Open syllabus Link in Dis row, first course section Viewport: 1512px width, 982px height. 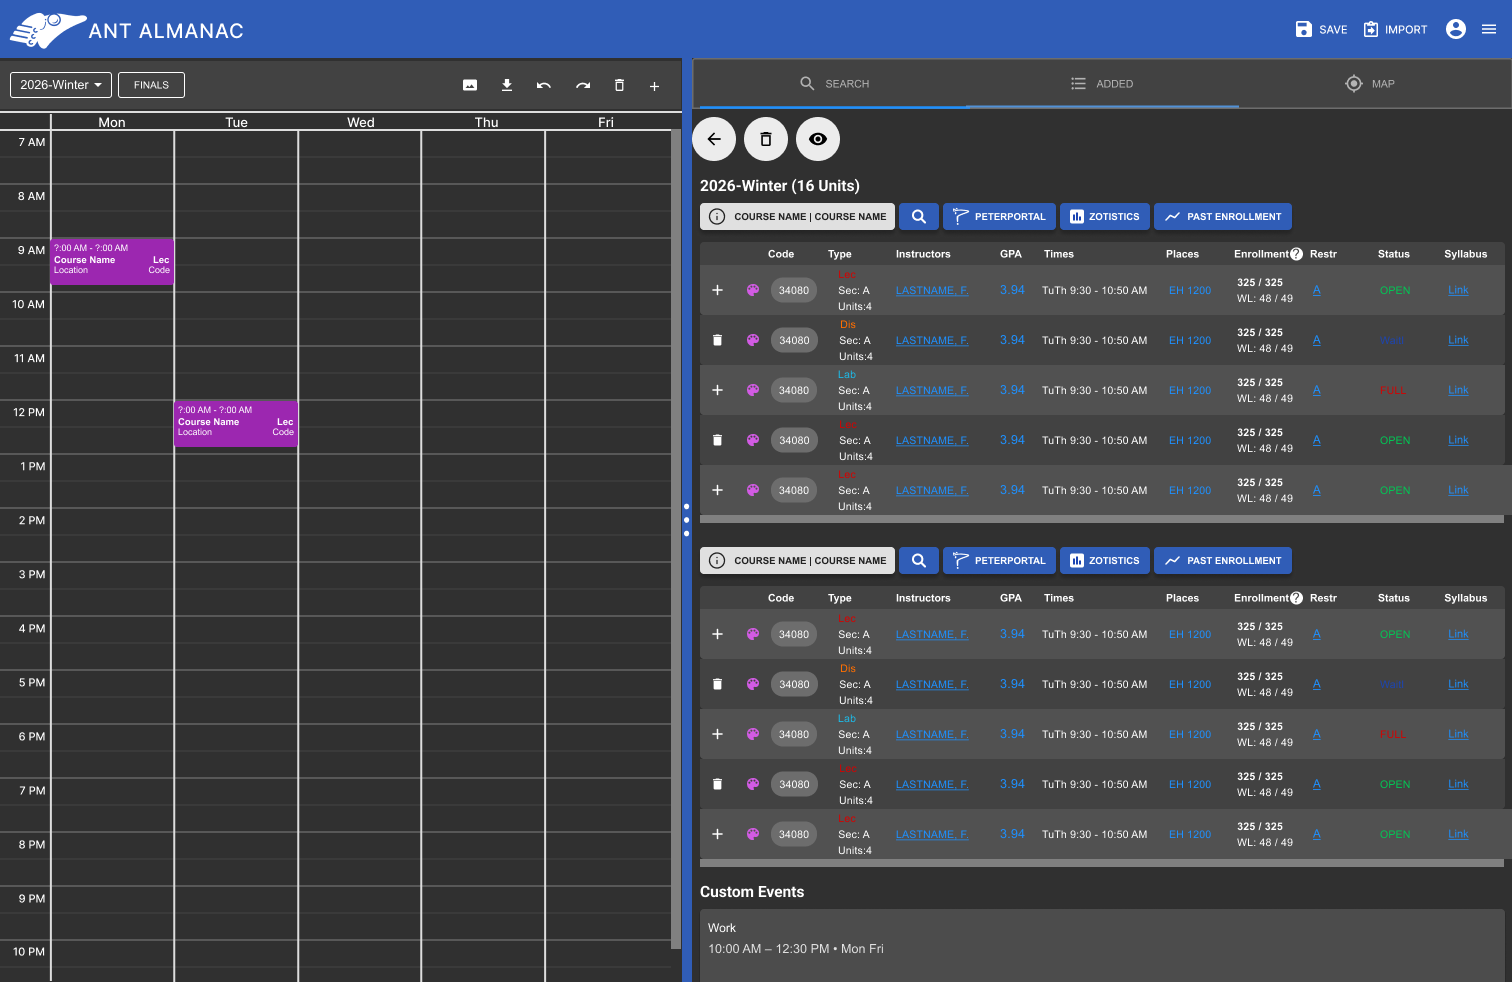pyautogui.click(x=1458, y=341)
